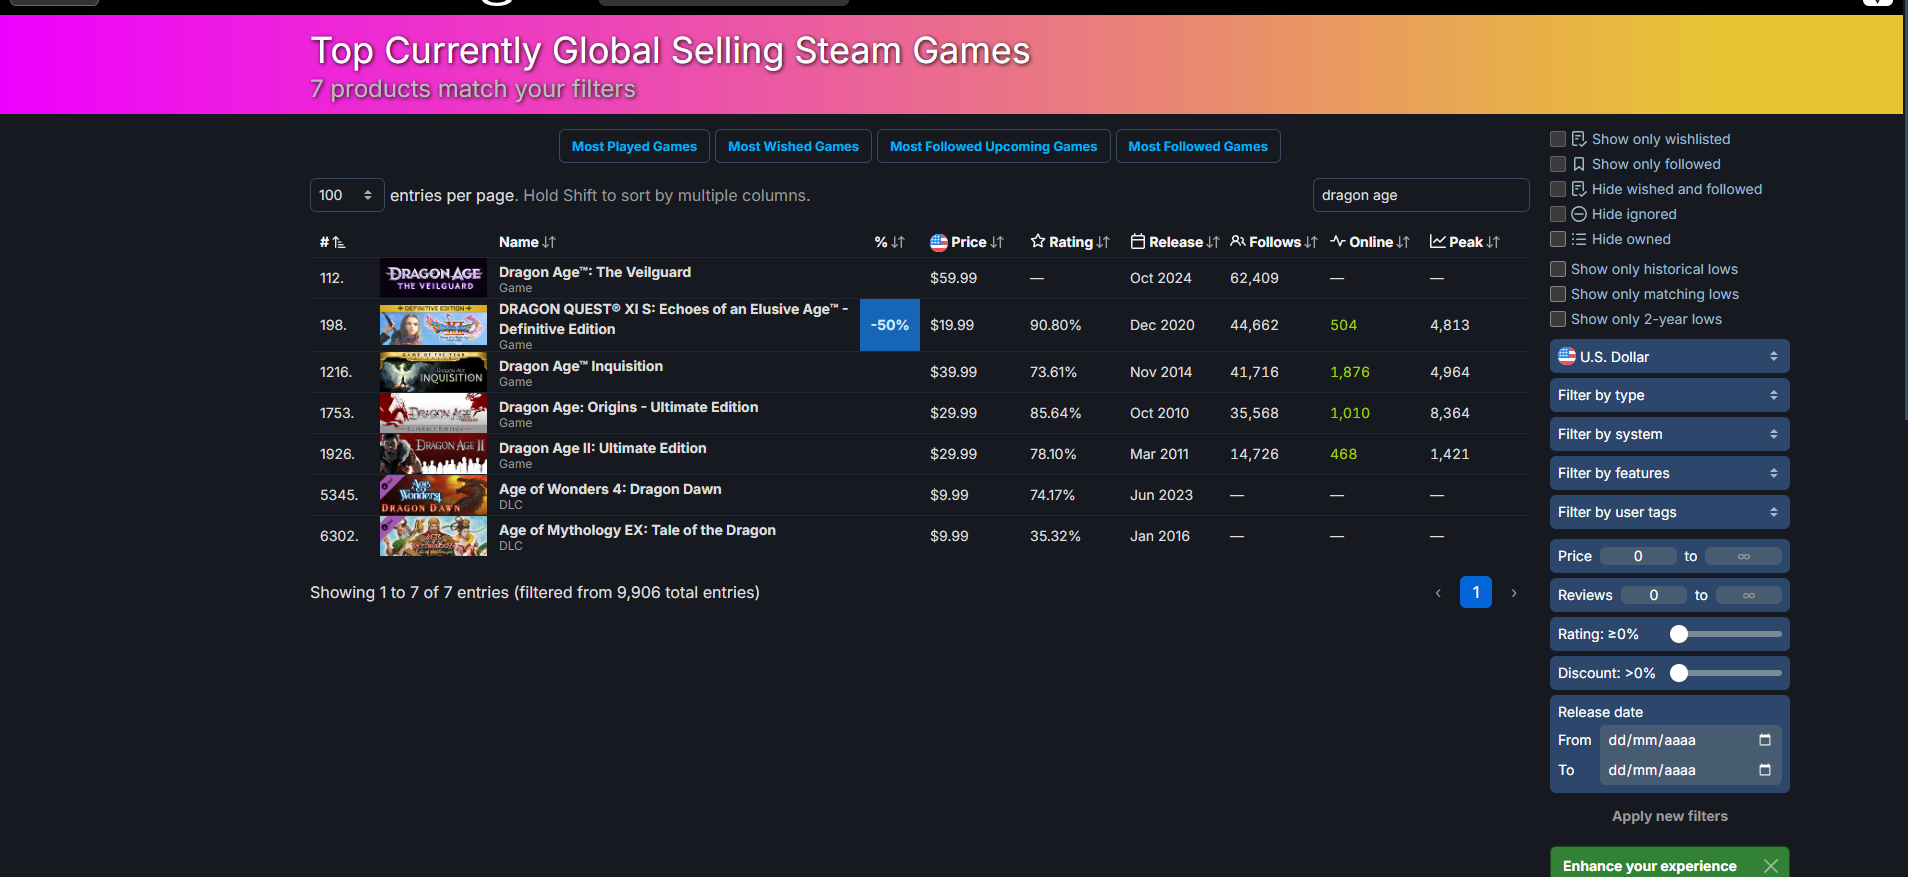
Task: Click the minimum Reviews input field
Action: click(x=1654, y=595)
